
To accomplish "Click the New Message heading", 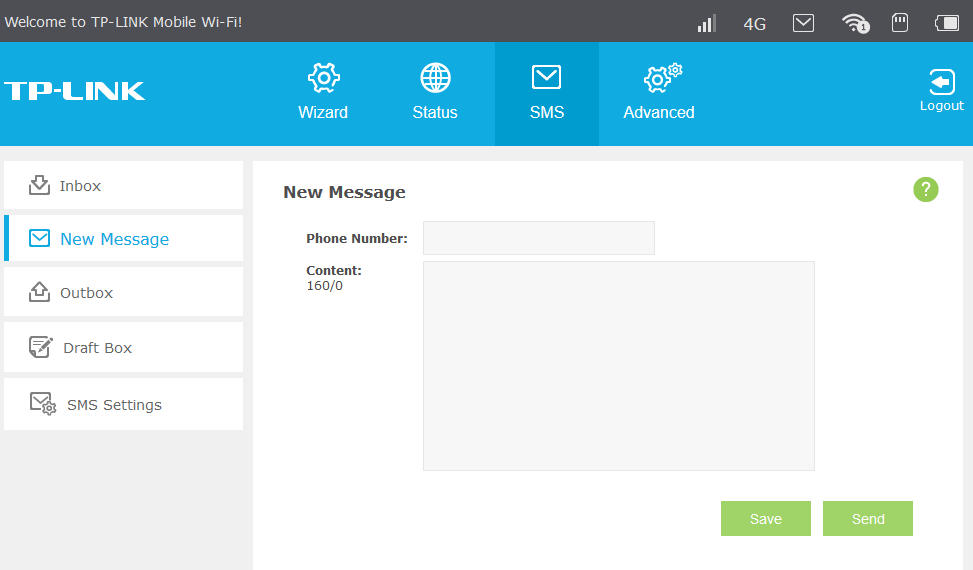I will [x=344, y=192].
